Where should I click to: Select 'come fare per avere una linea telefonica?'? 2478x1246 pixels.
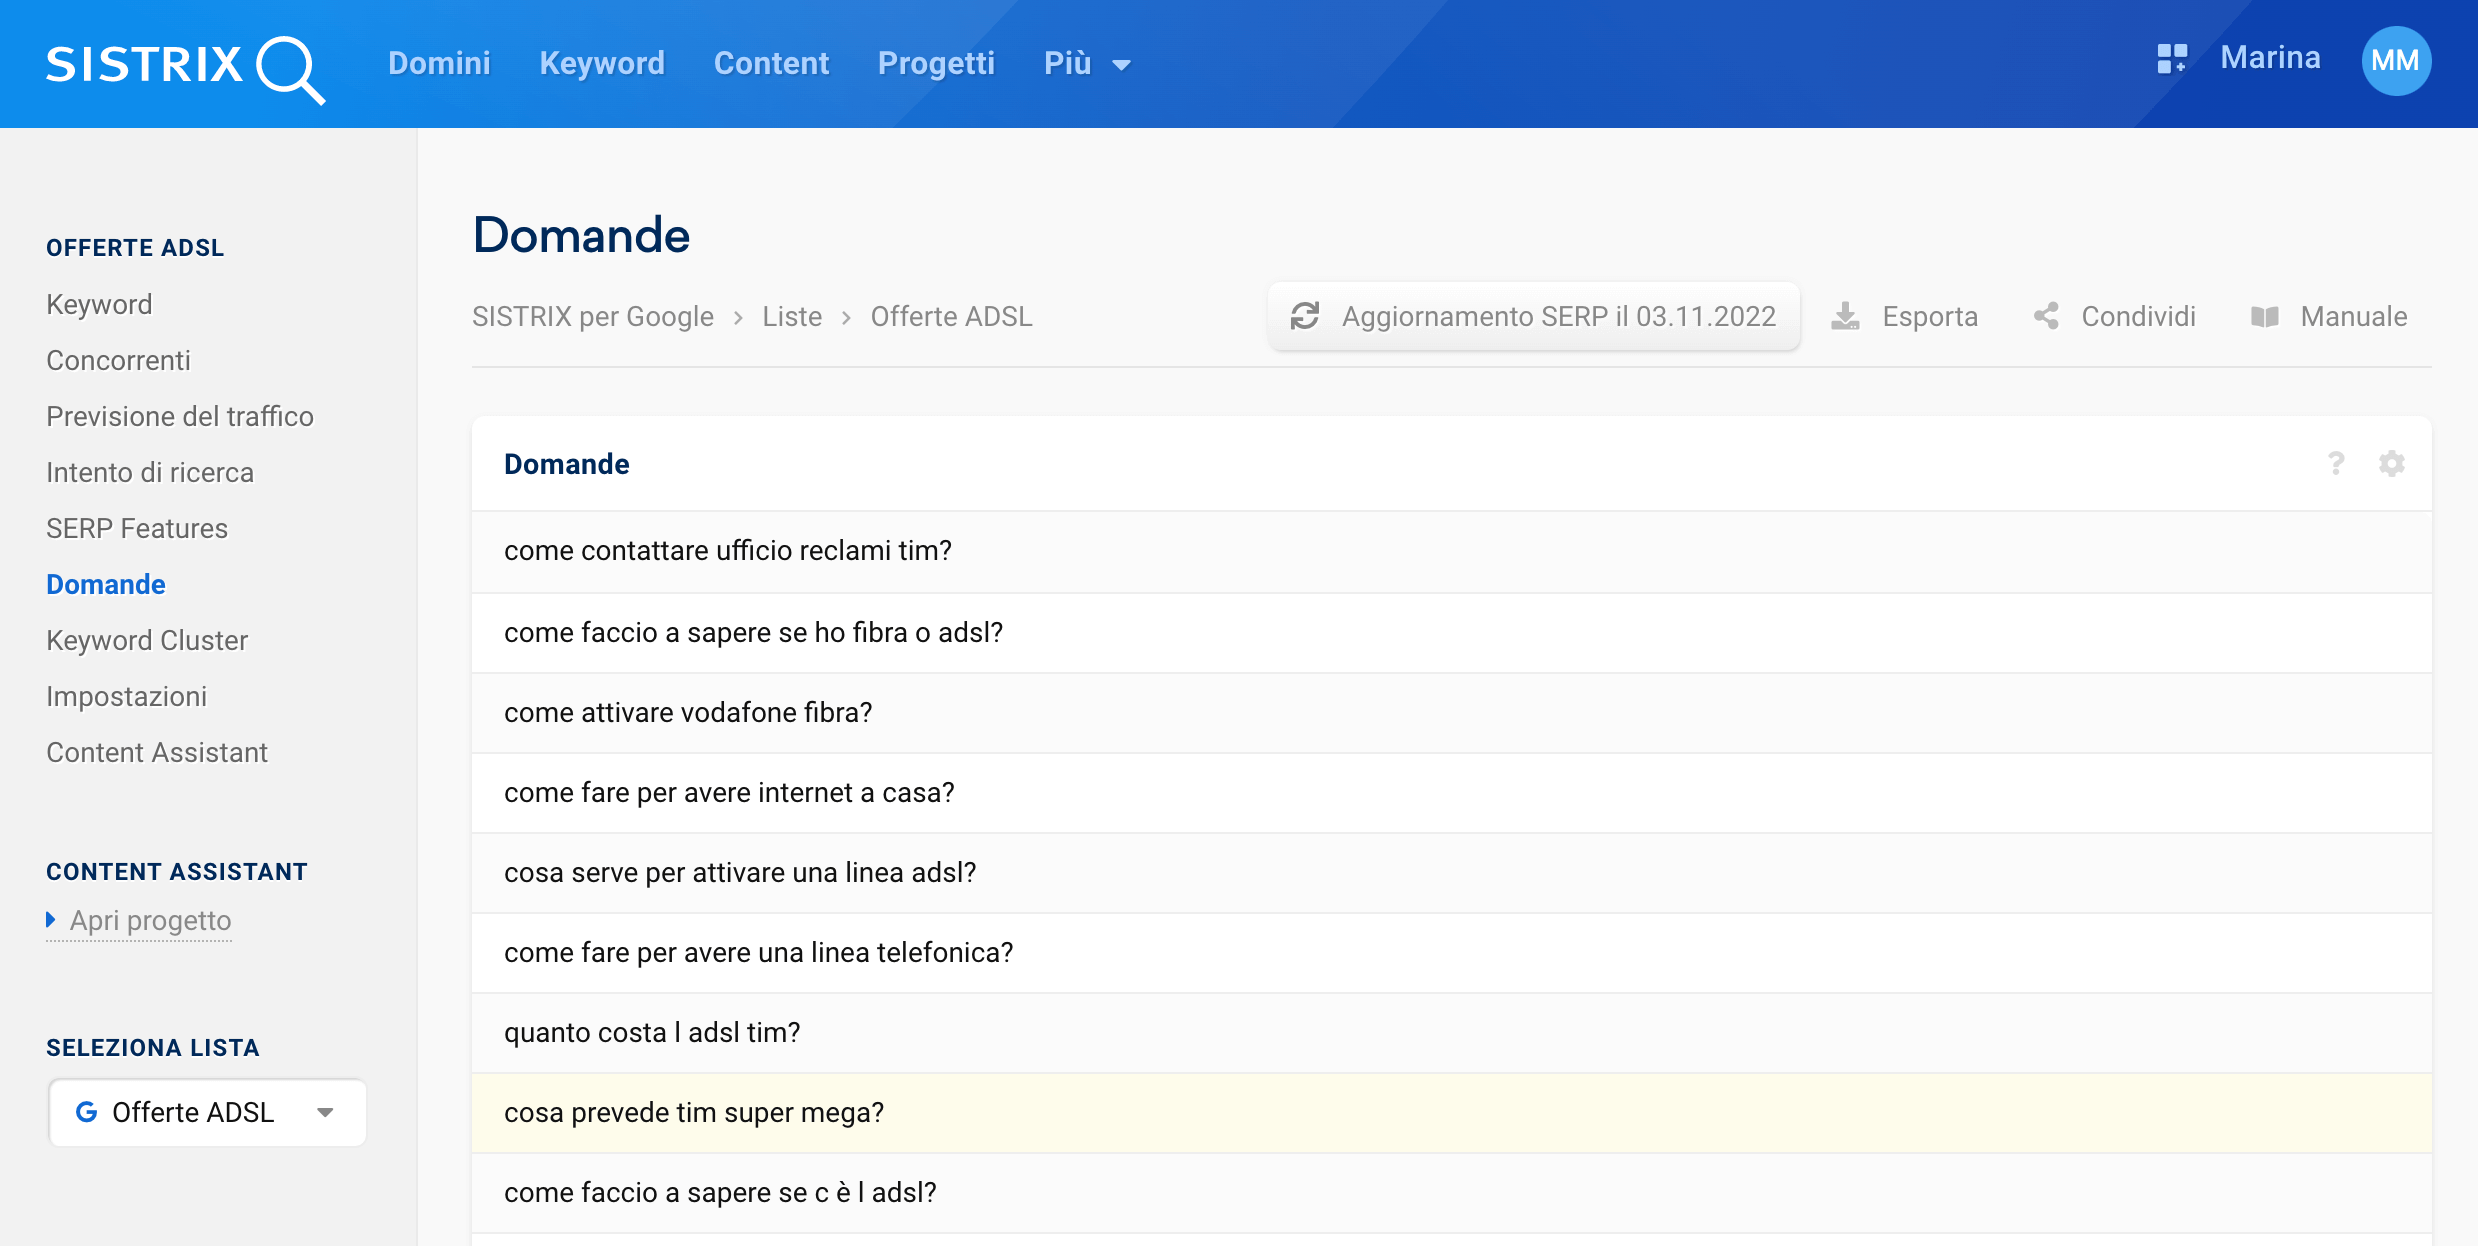1452,953
